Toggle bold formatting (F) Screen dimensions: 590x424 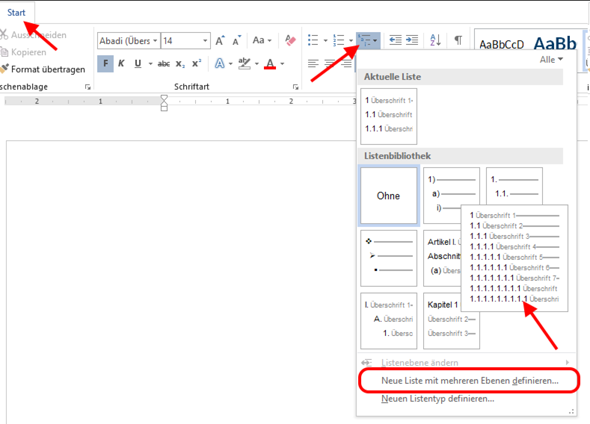tap(105, 64)
